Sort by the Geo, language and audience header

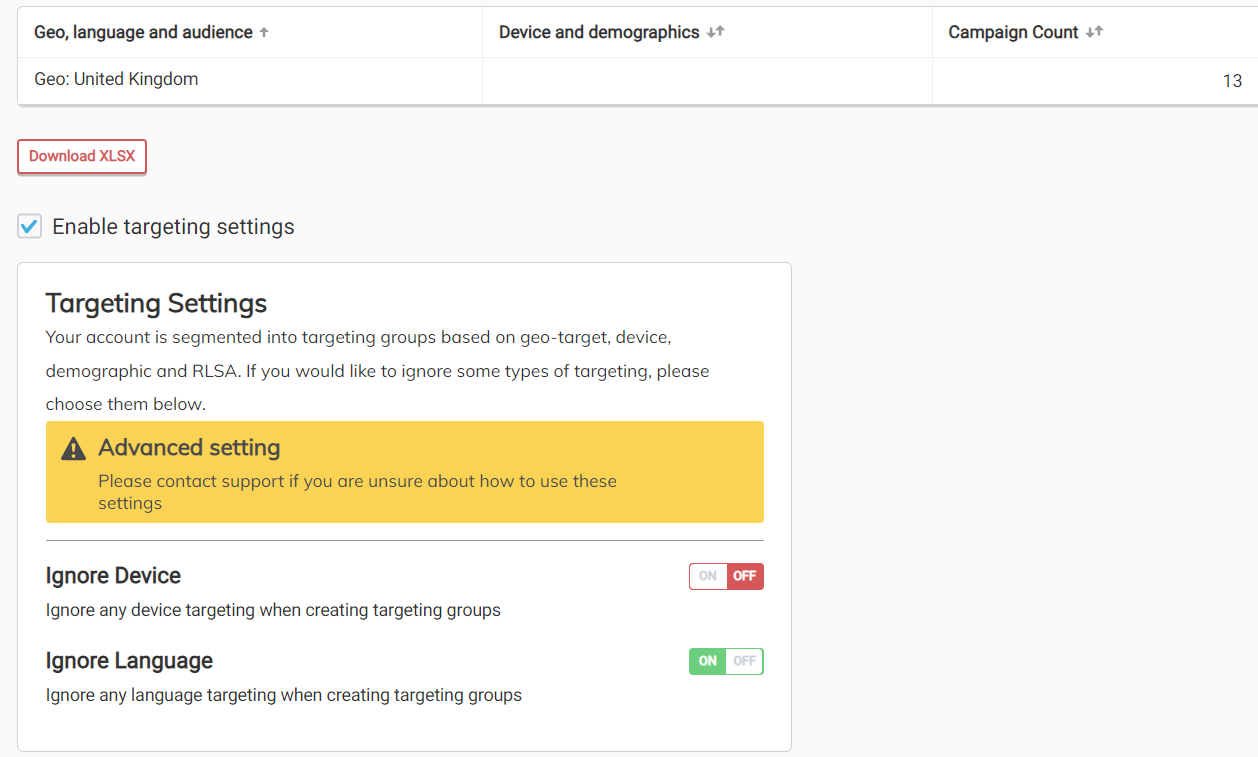(143, 32)
